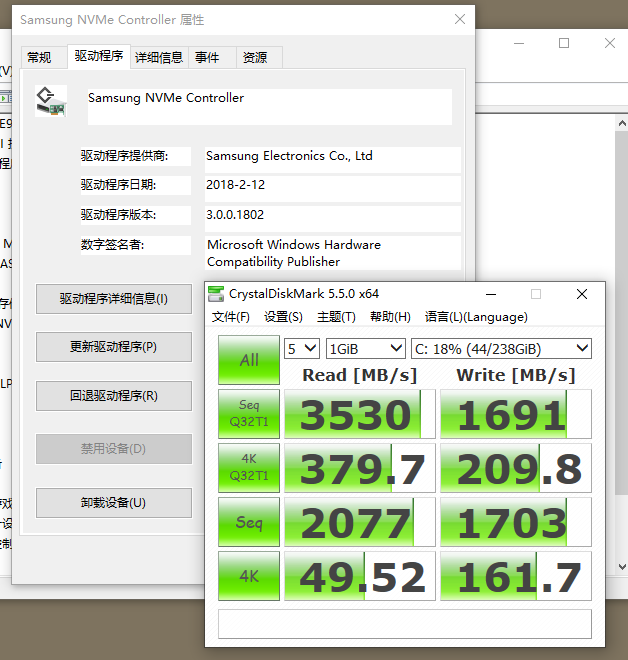Screen dimensions: 628x660
Task: Run the plain 4K benchmark test
Action: point(249,576)
